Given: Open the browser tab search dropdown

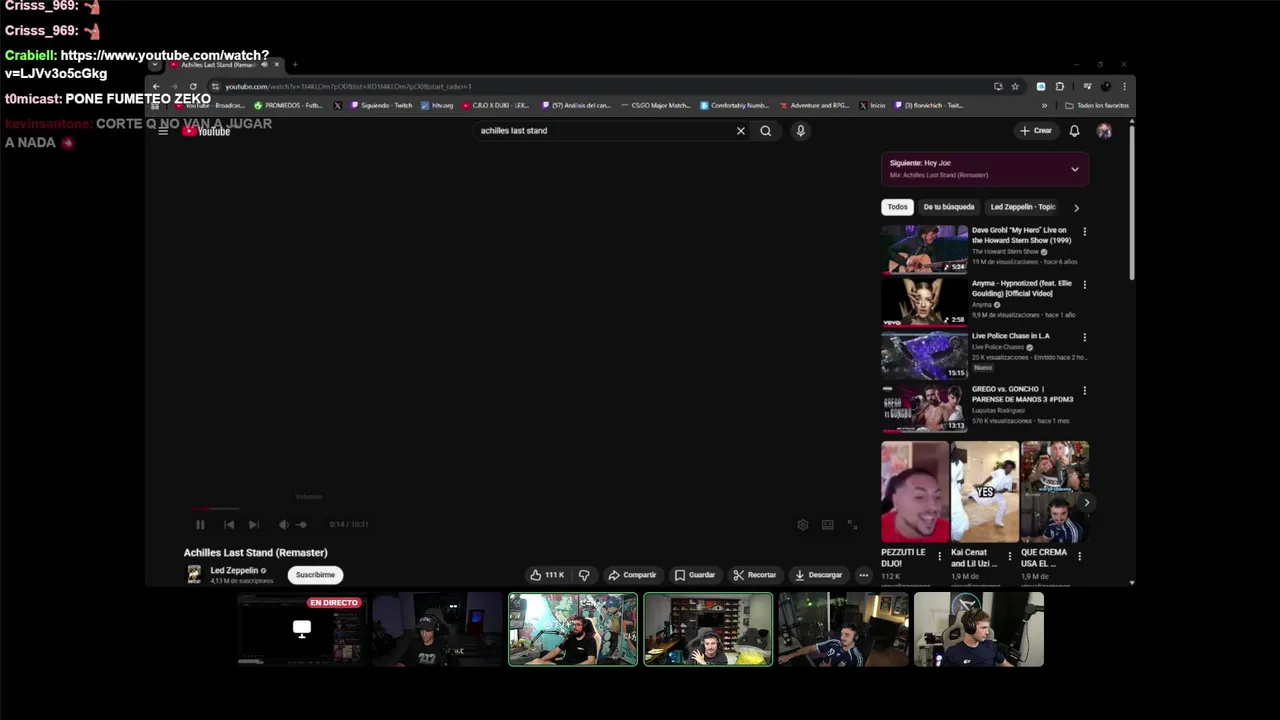Looking at the screenshot, I should 154,65.
